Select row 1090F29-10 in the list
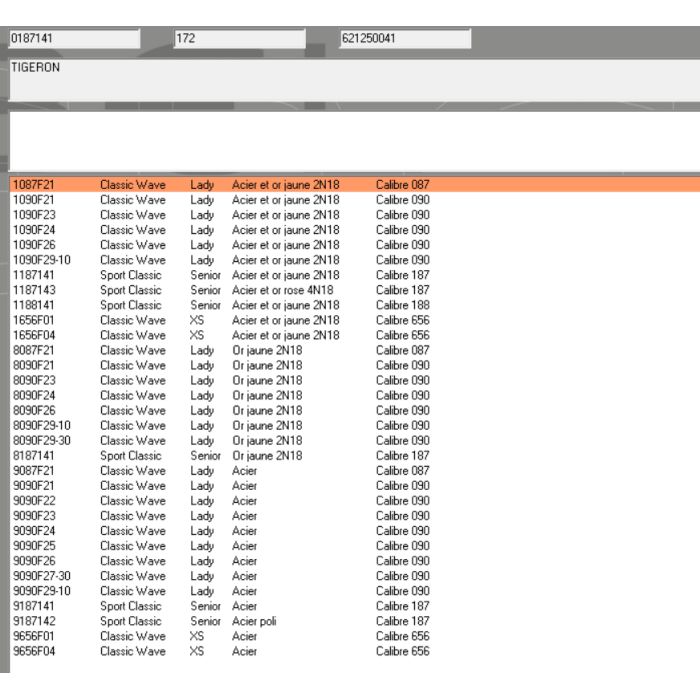Viewport: 700px width, 700px height. click(354, 260)
